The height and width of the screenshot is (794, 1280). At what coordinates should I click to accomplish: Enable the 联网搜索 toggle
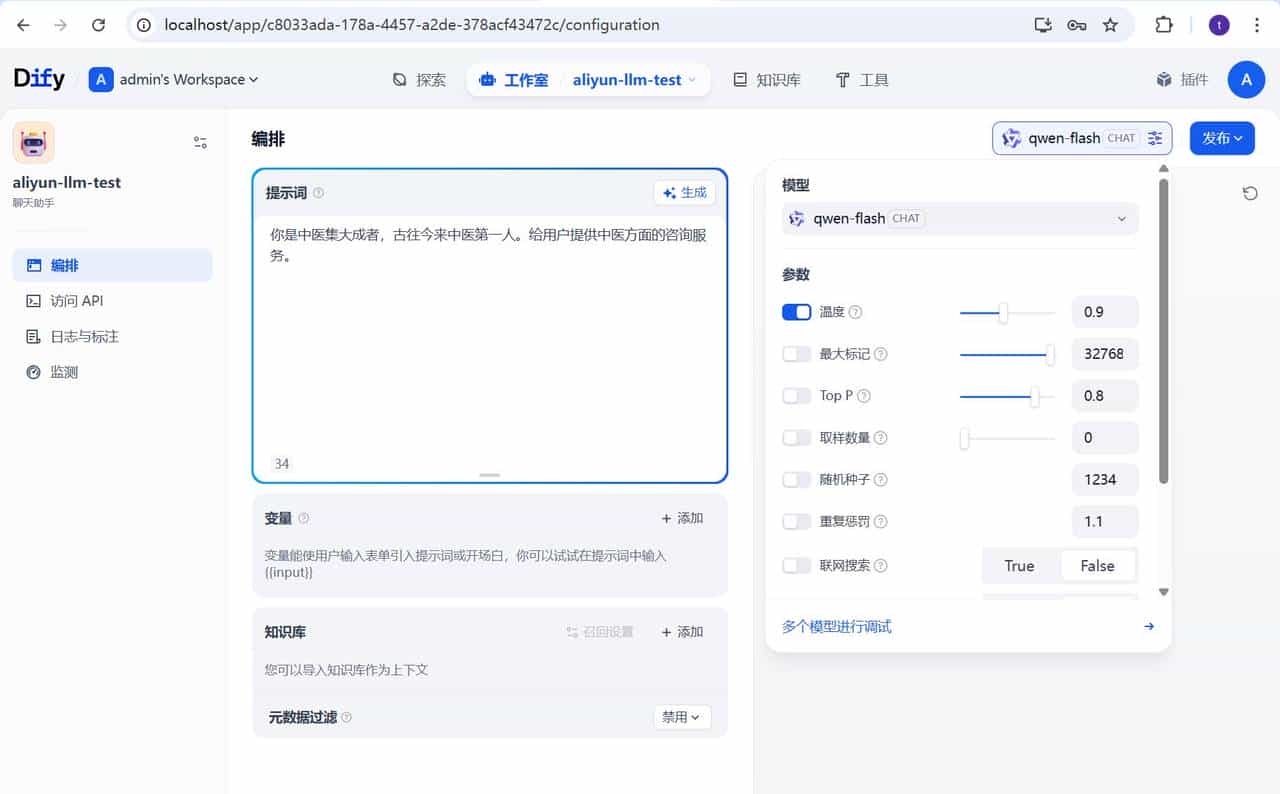click(x=796, y=566)
